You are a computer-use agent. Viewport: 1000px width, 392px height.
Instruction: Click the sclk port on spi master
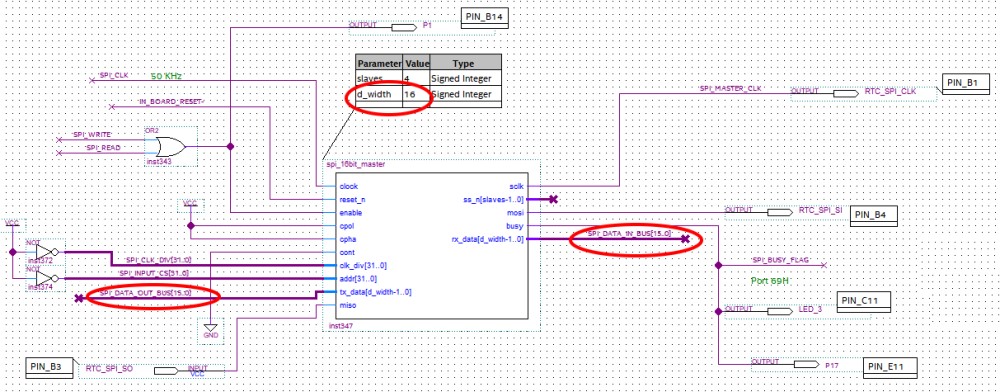(x=517, y=186)
